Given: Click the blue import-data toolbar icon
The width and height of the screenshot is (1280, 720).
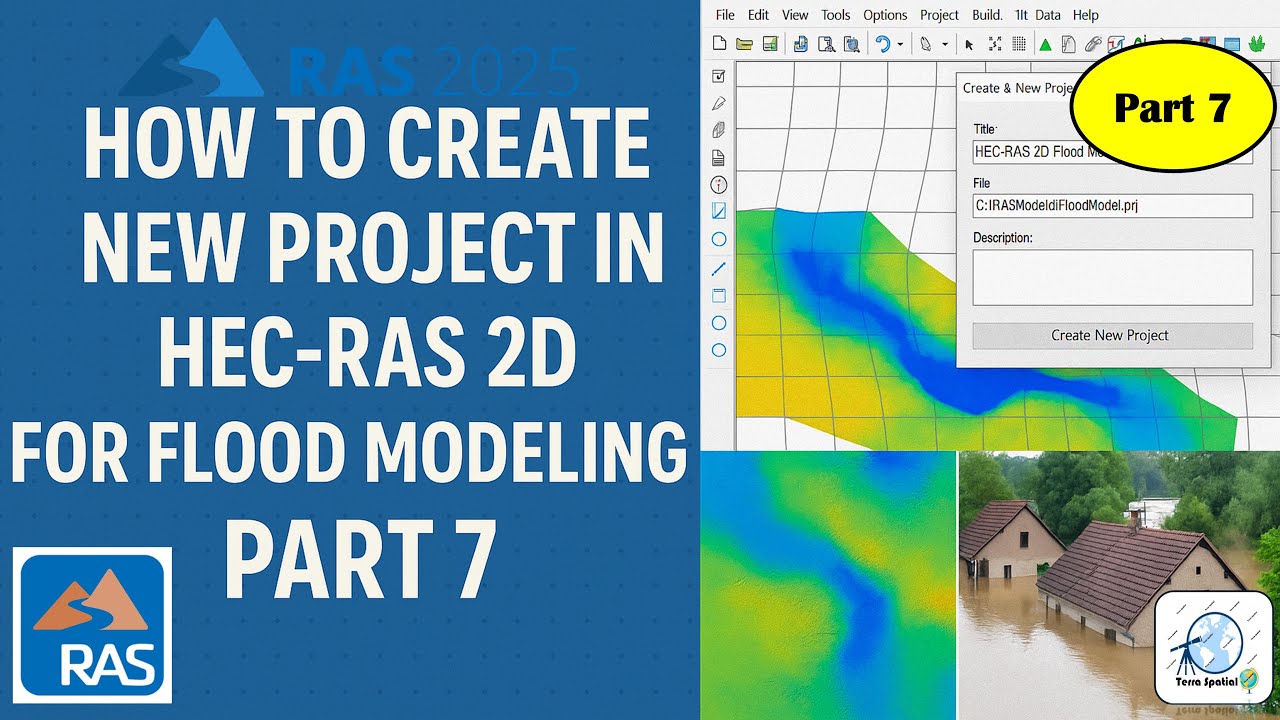Looking at the screenshot, I should pos(800,44).
